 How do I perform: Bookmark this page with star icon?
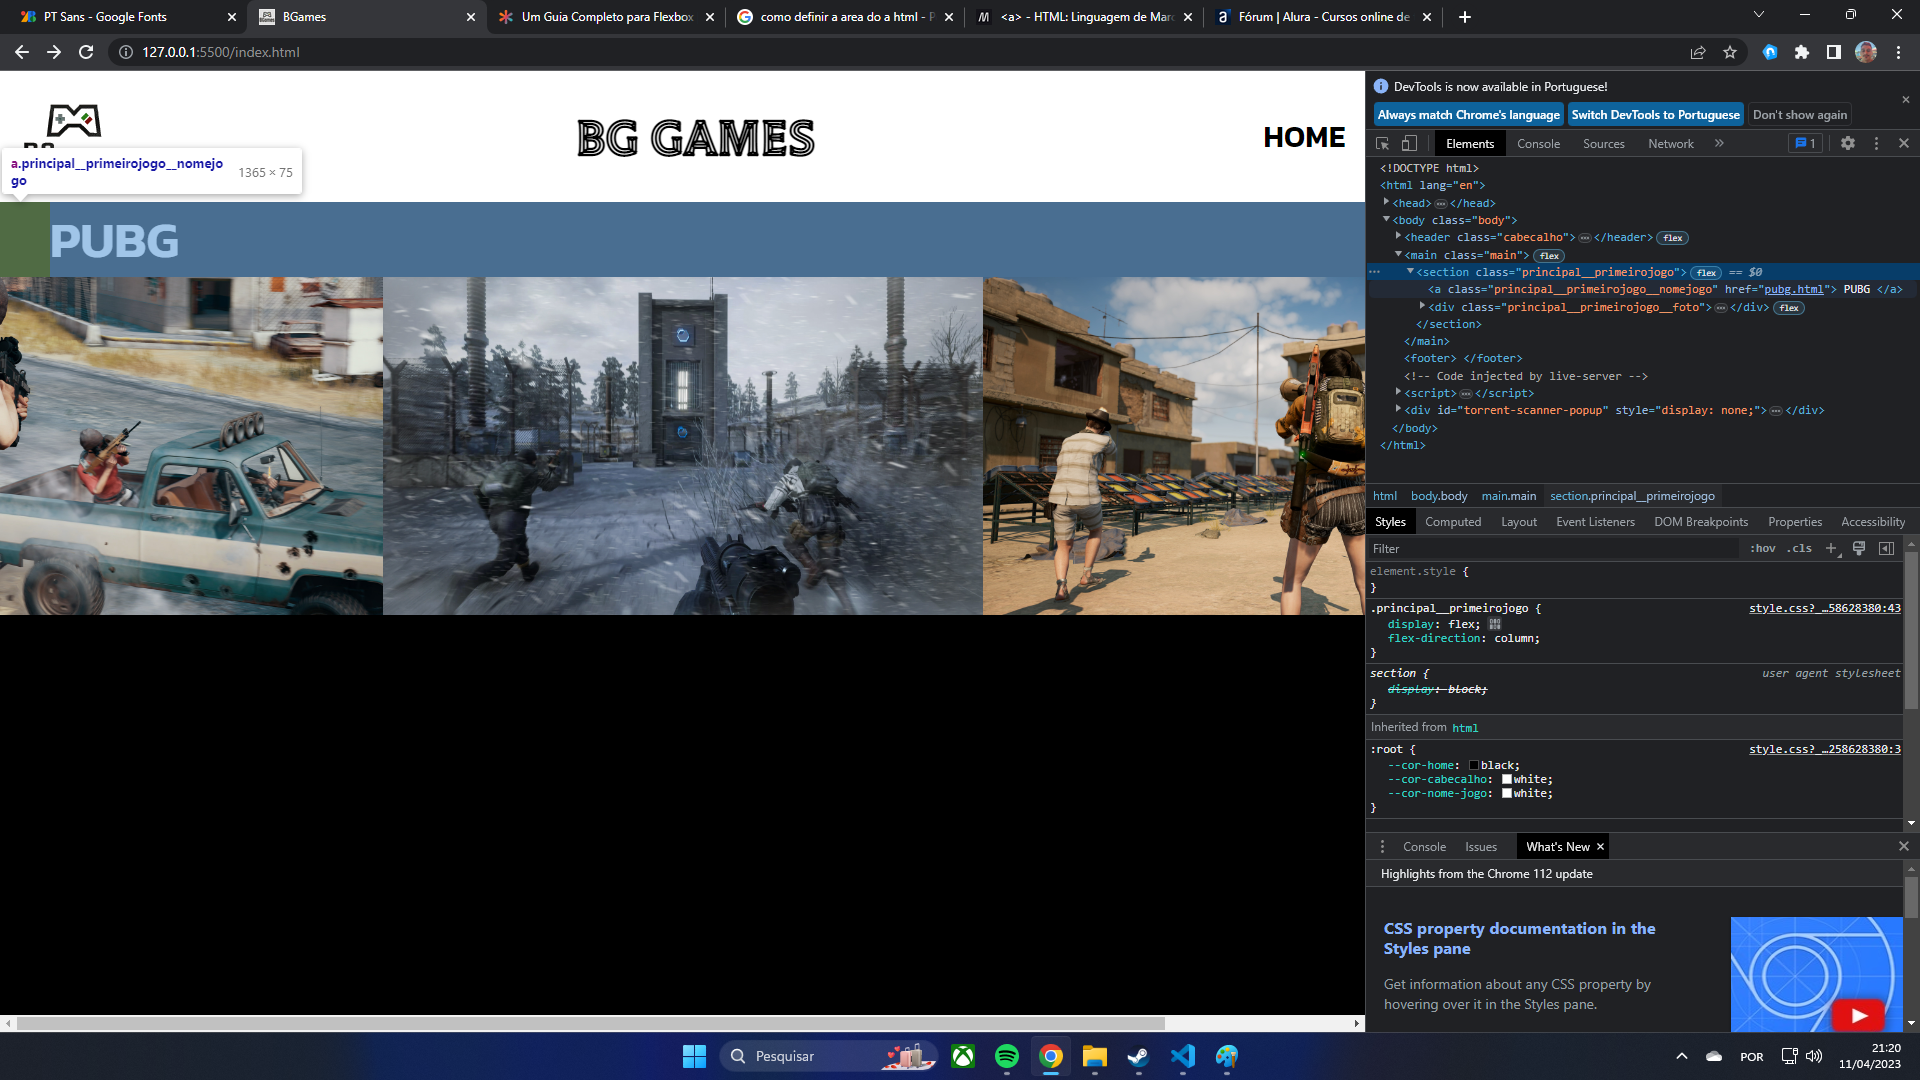coord(1730,52)
